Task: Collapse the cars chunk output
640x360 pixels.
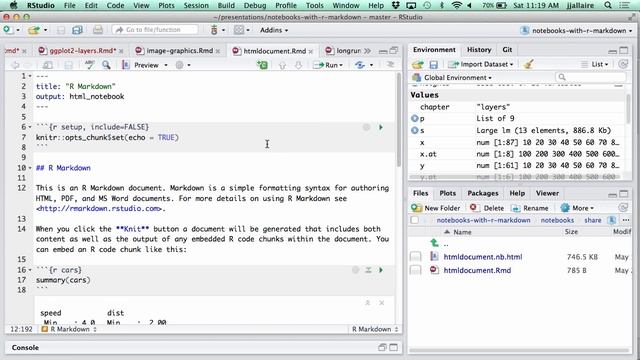Action: pos(367,303)
